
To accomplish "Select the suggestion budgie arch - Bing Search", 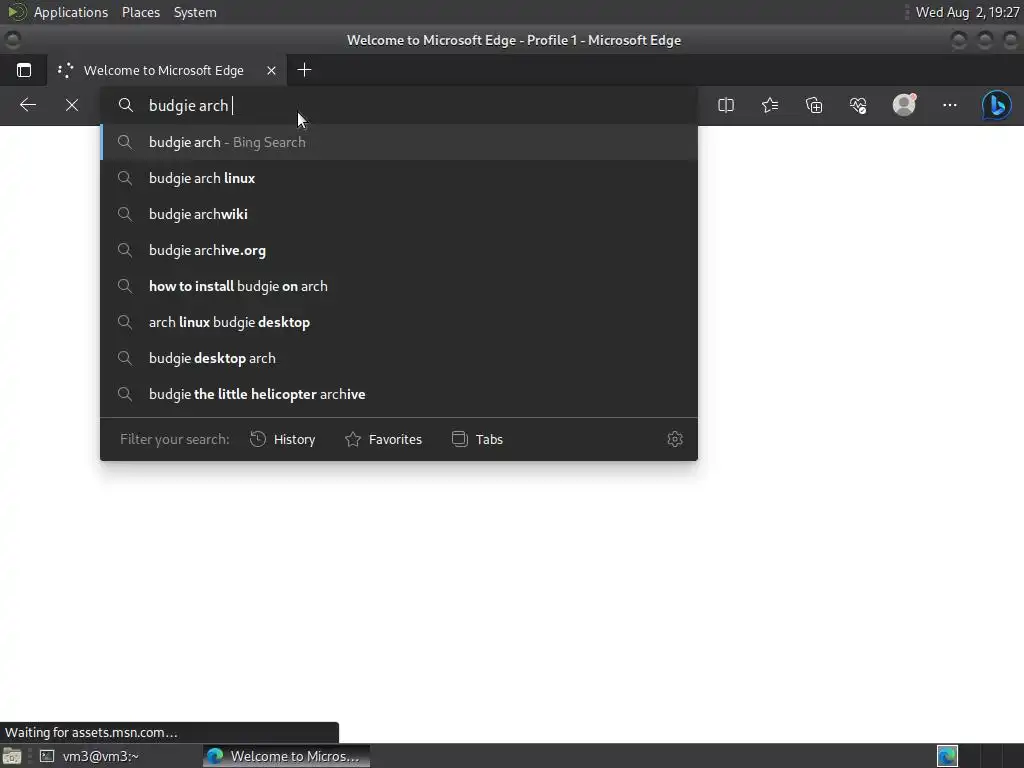I will 399,142.
